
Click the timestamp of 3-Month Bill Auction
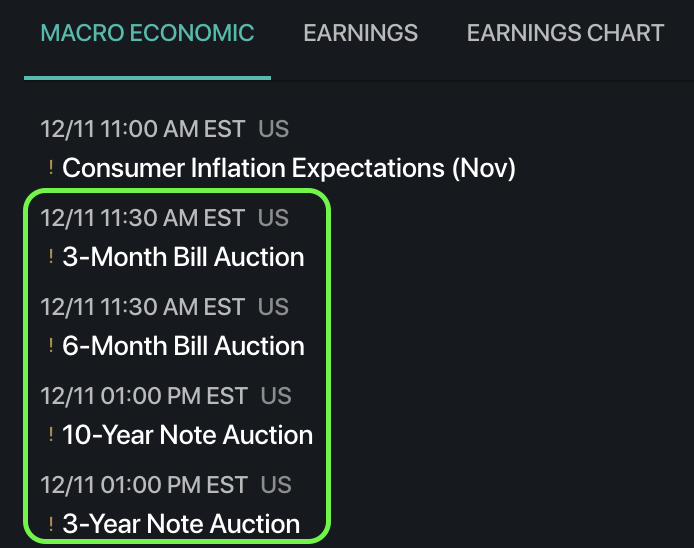click(143, 218)
